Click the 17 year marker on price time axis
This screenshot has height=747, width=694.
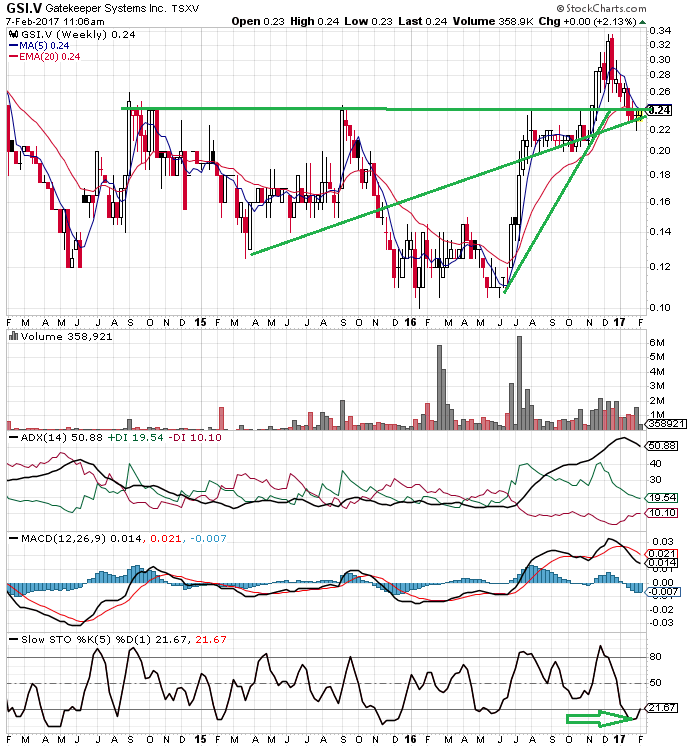(x=619, y=323)
